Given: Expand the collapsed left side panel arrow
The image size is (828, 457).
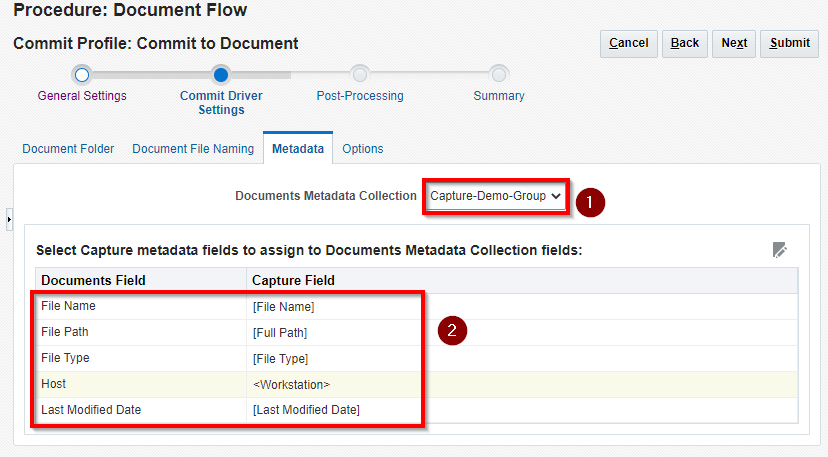Looking at the screenshot, I should [x=9, y=217].
